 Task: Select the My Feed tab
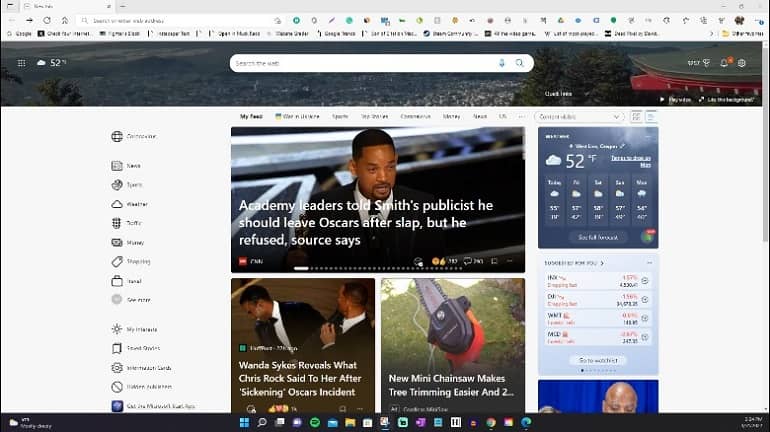click(x=251, y=117)
